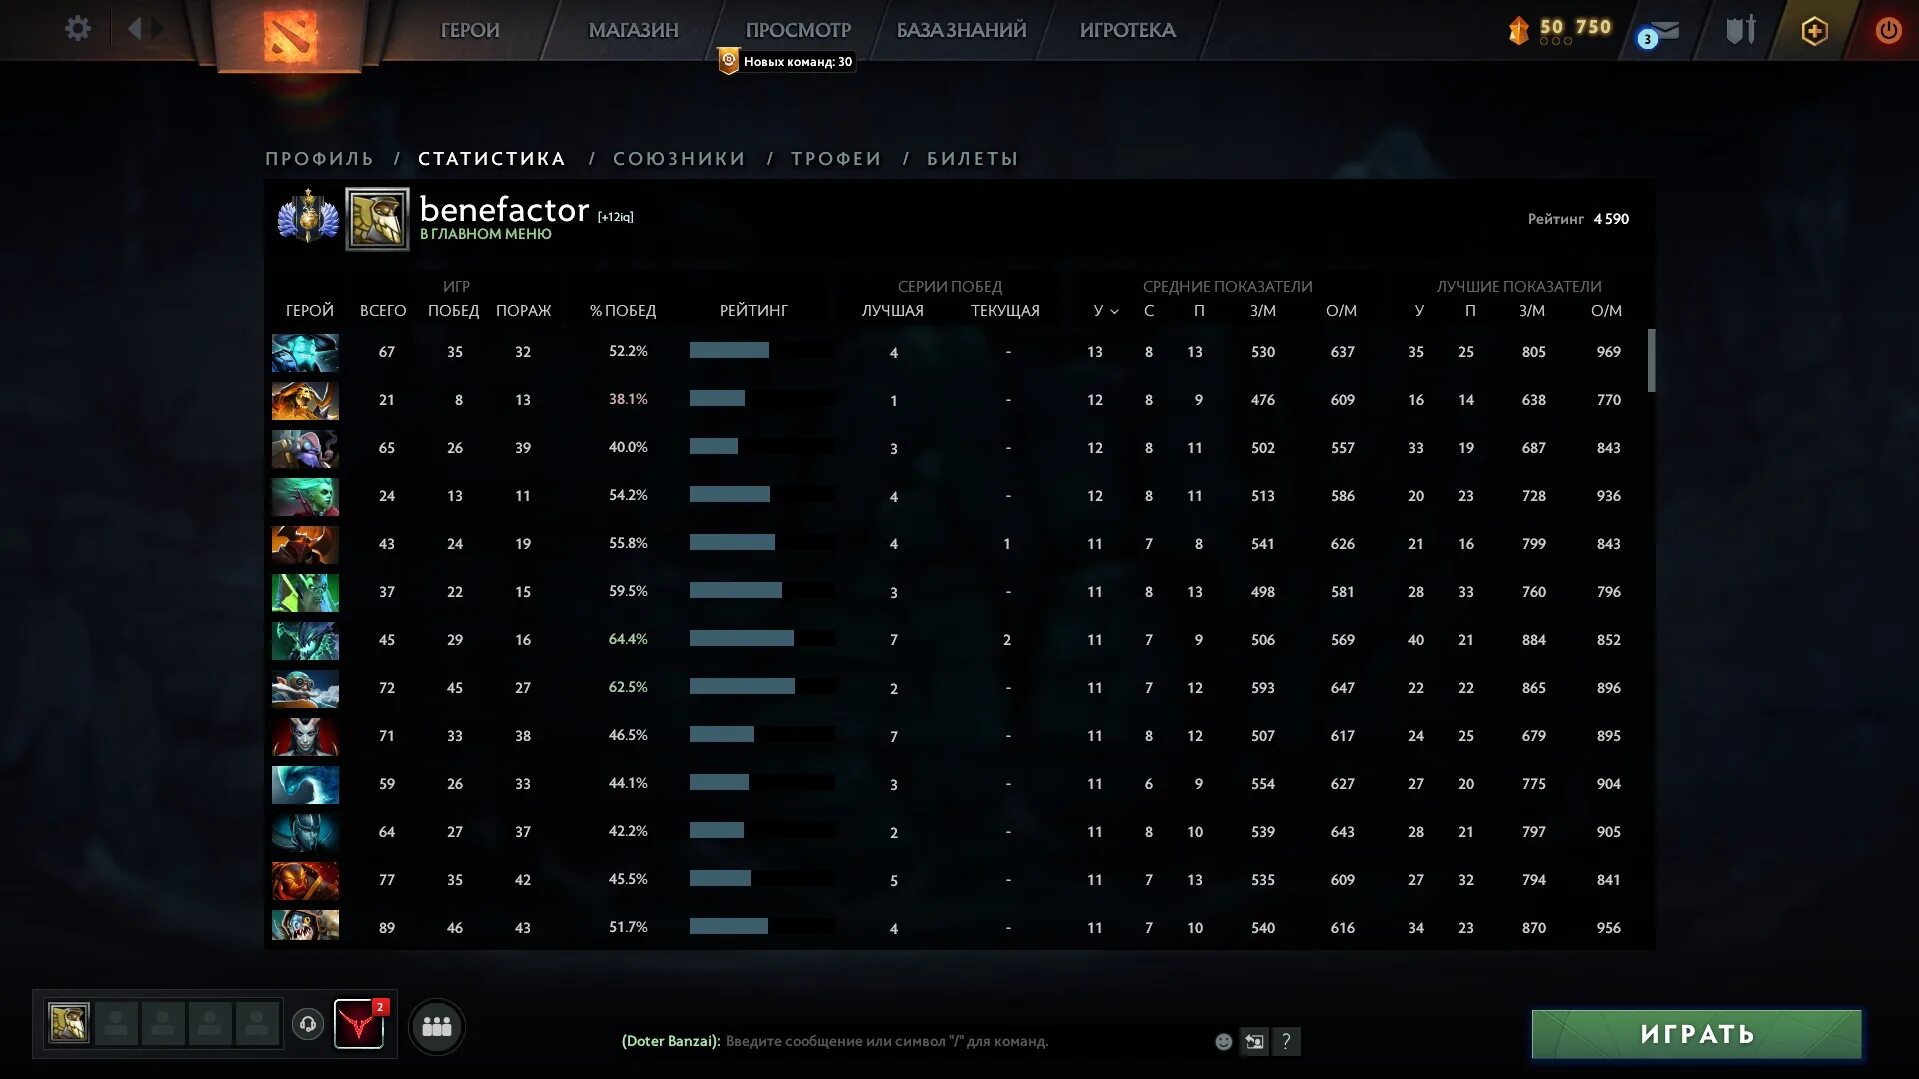Select hero portrait with 59.5% win rate
The height and width of the screenshot is (1079, 1919).
point(305,593)
